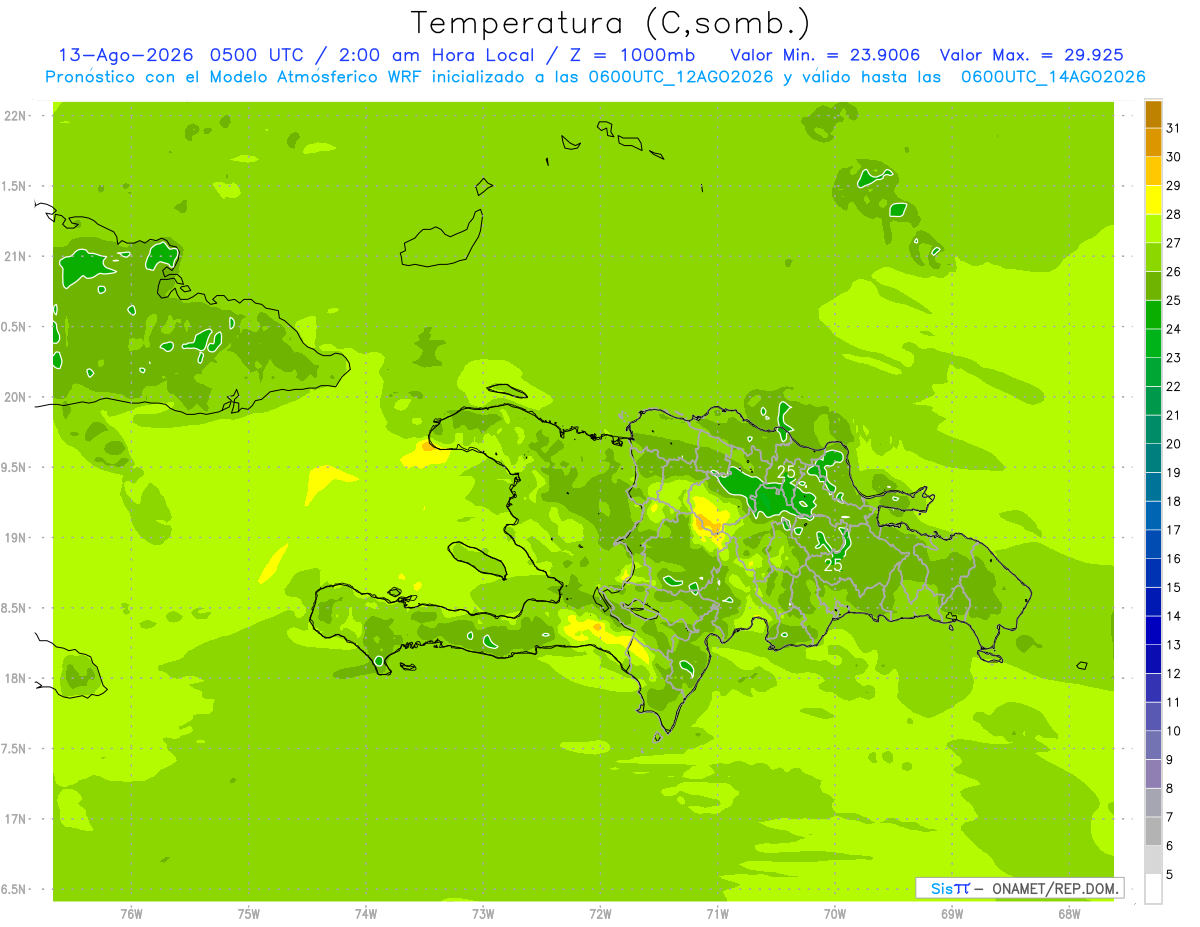The image size is (1200, 927).
Task: Click the "71W" longitude label
Action: coord(717,914)
